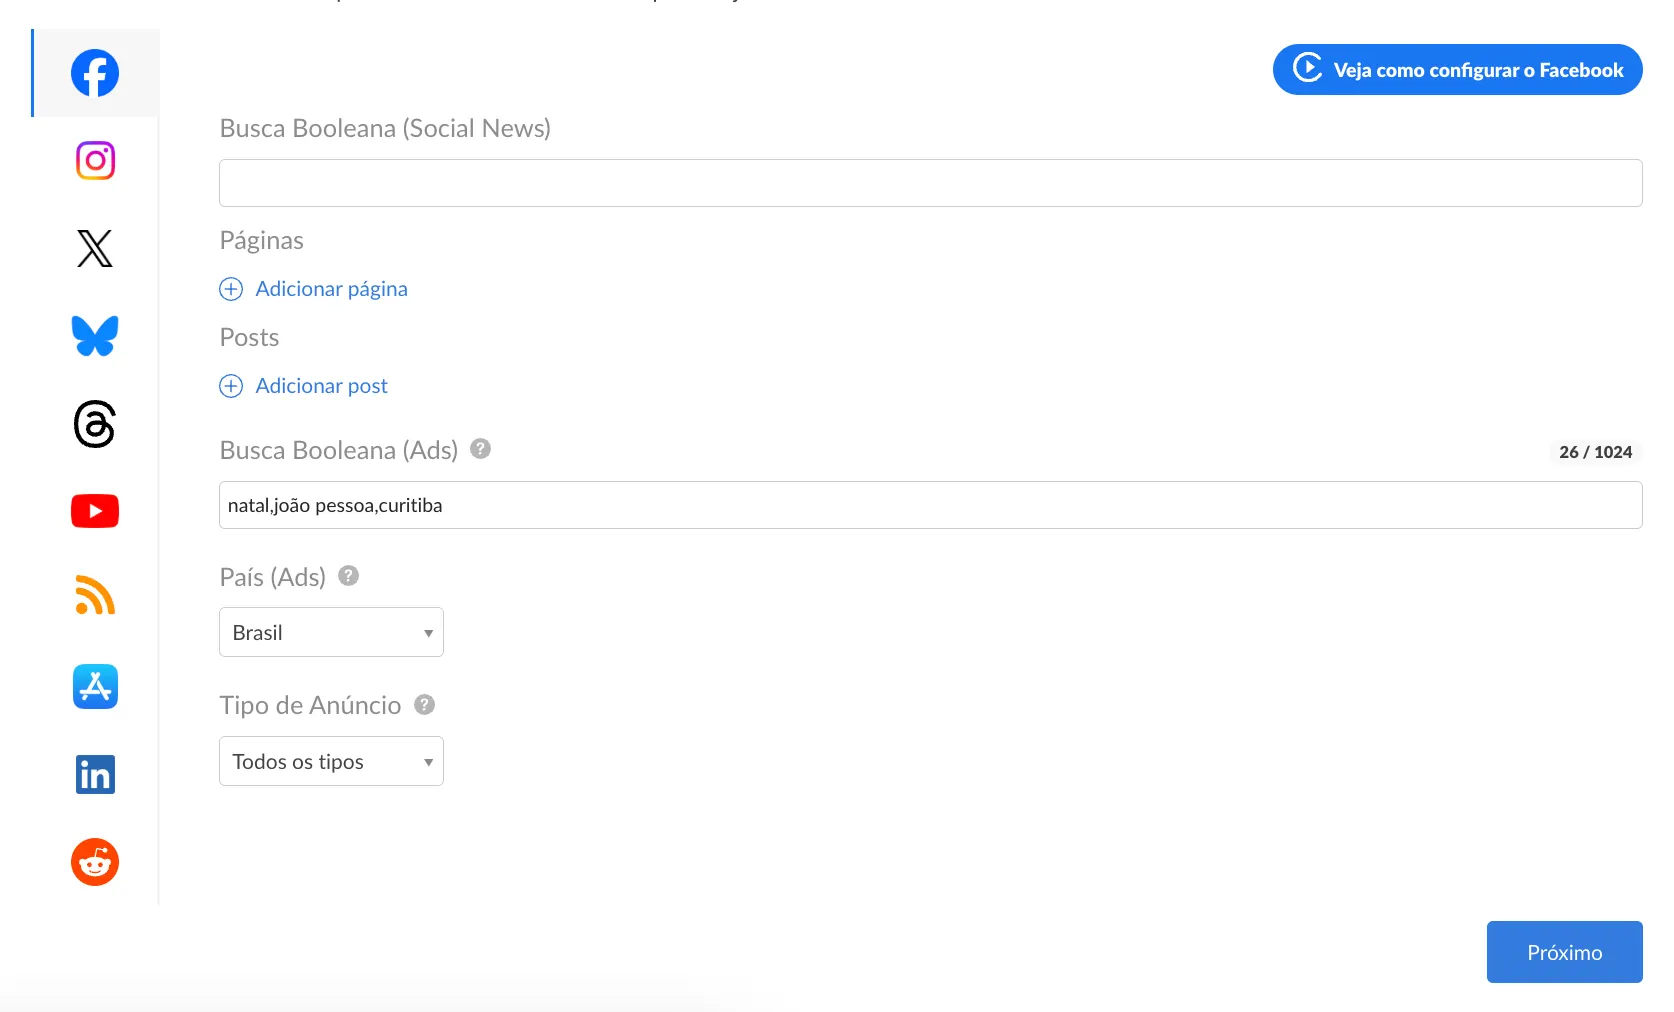Click into the Busca Booleana (Ads) field
Screen dimensions: 1674x1012
(x=930, y=505)
